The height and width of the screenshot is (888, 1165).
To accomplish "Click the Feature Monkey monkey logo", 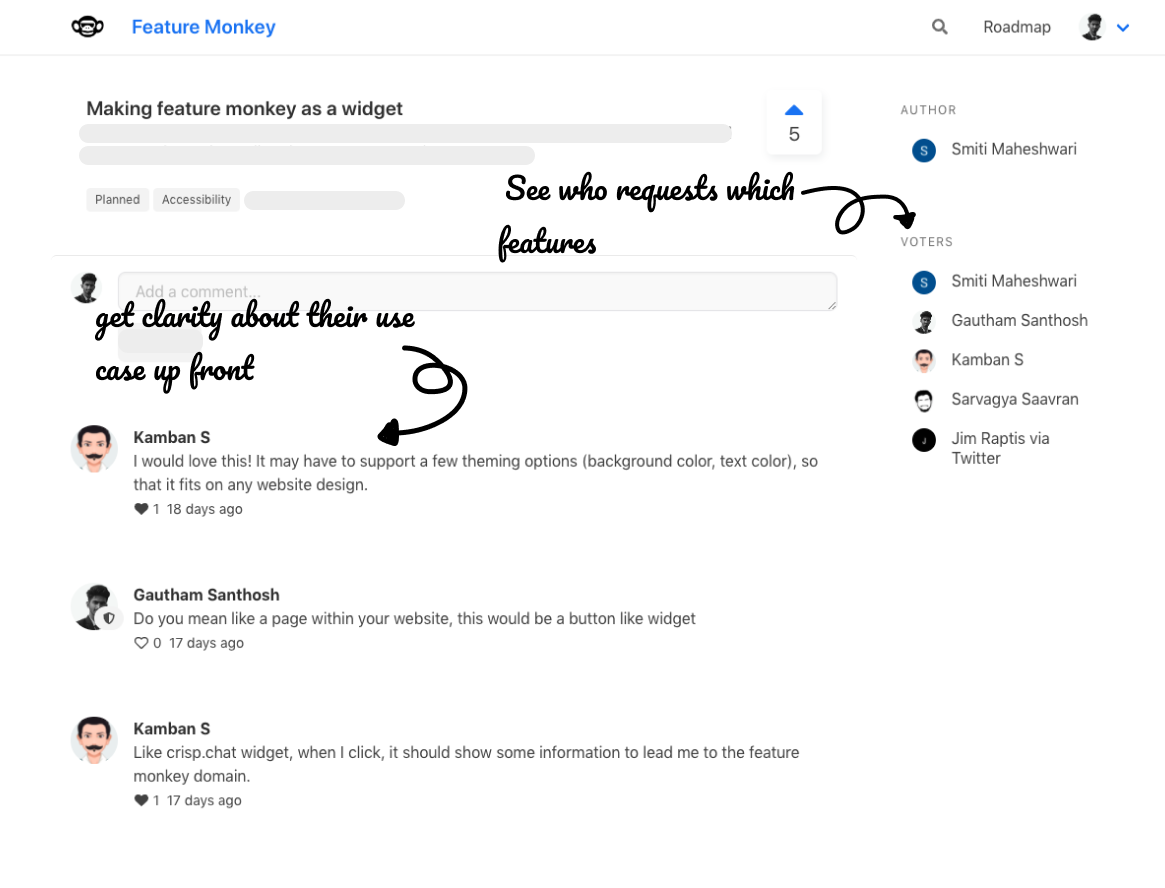I will point(88,27).
